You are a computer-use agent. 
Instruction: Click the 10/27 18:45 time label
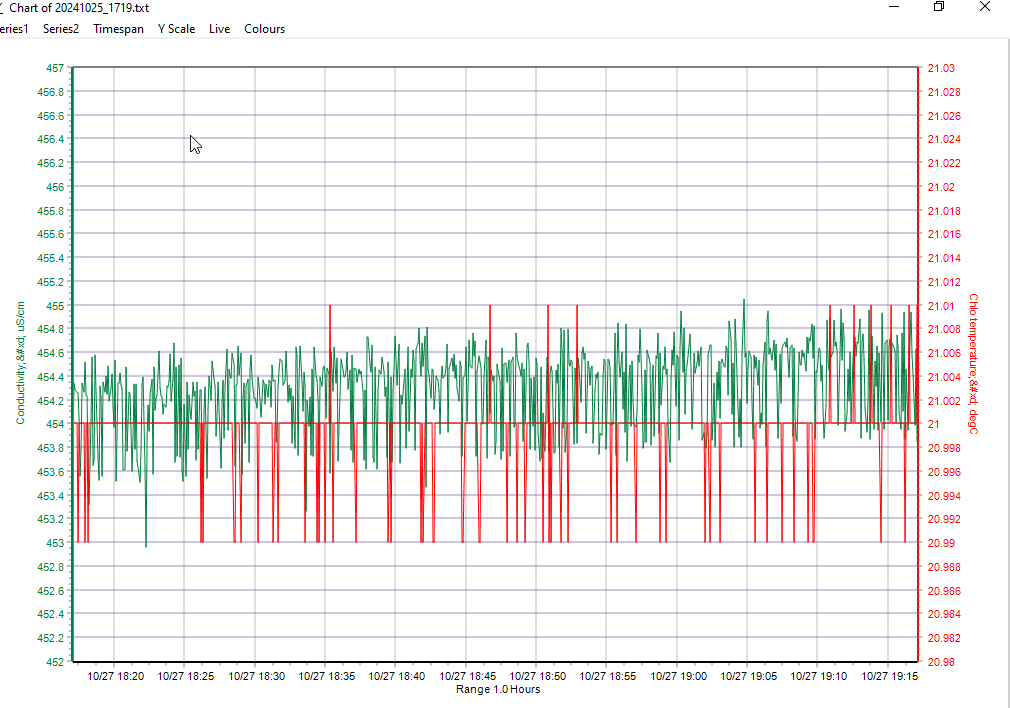(x=468, y=676)
